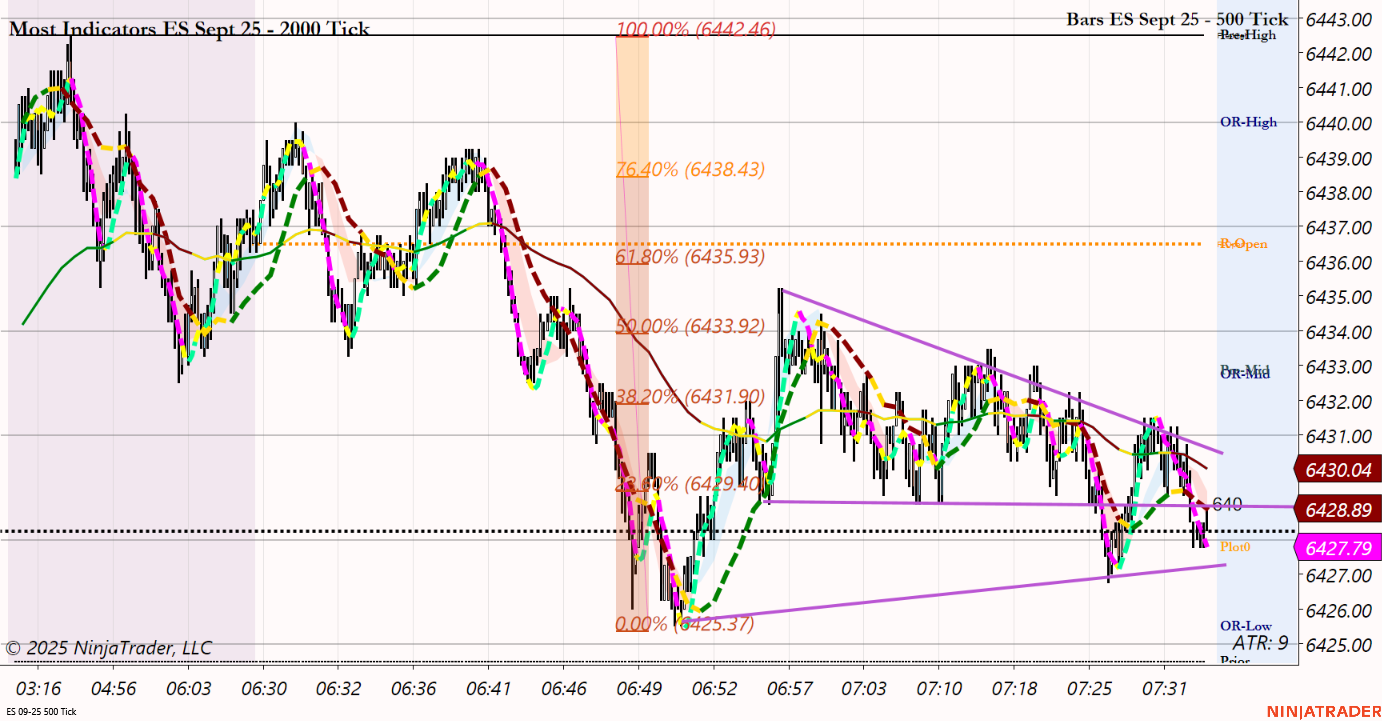The height and width of the screenshot is (721, 1382).
Task: Click the 'ES 09-25 500 Tick' footer label
Action: pyautogui.click(x=41, y=712)
